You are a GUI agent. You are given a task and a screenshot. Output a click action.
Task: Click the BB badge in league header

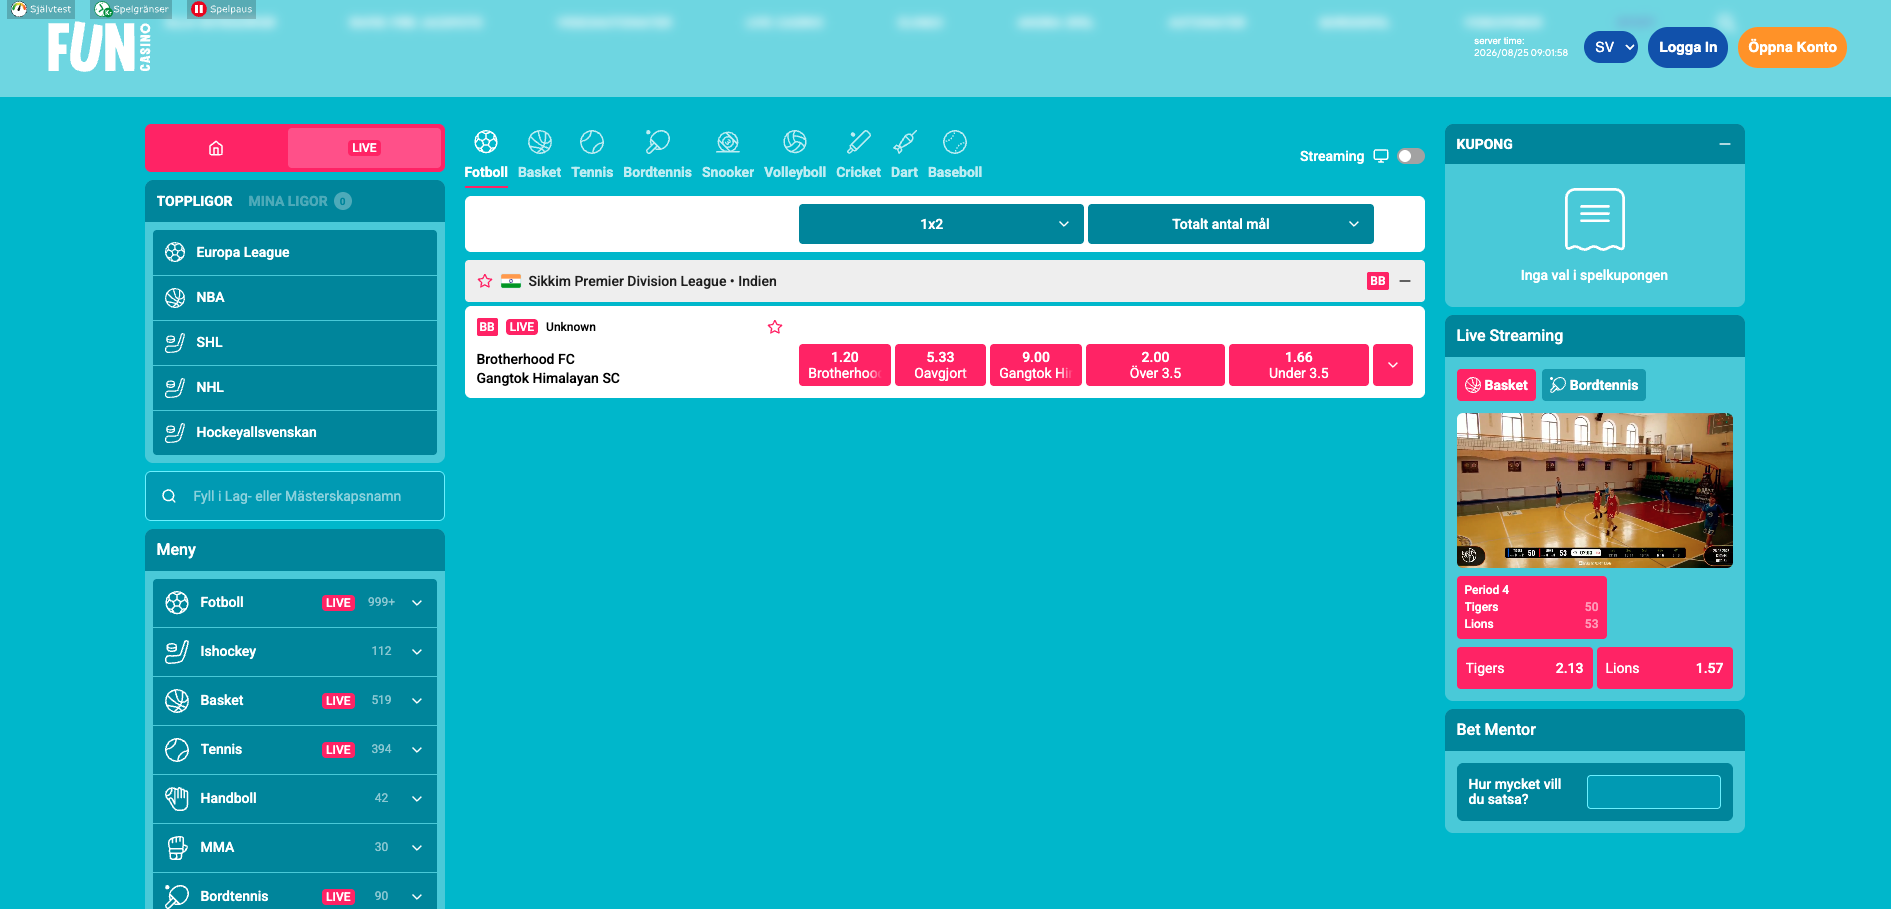coord(1378,281)
